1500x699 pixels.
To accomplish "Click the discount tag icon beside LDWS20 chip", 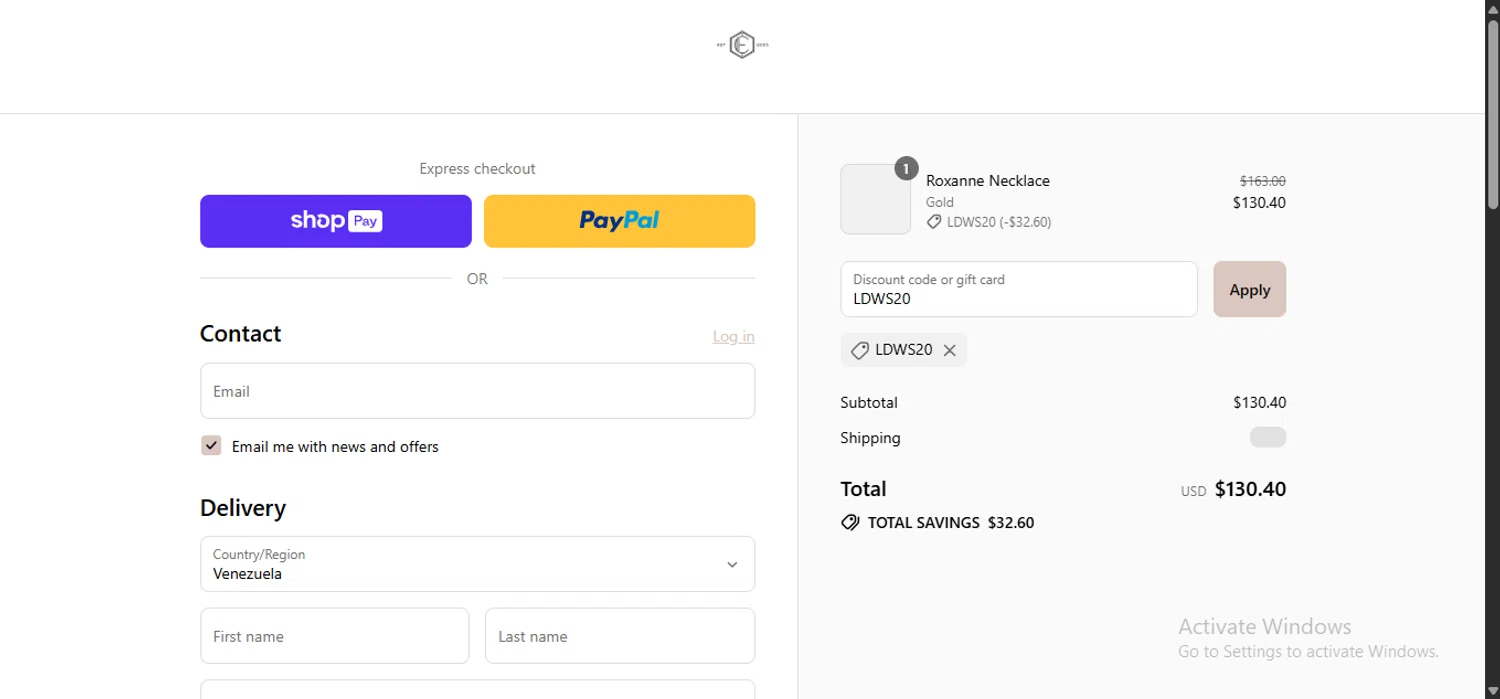I will (859, 350).
